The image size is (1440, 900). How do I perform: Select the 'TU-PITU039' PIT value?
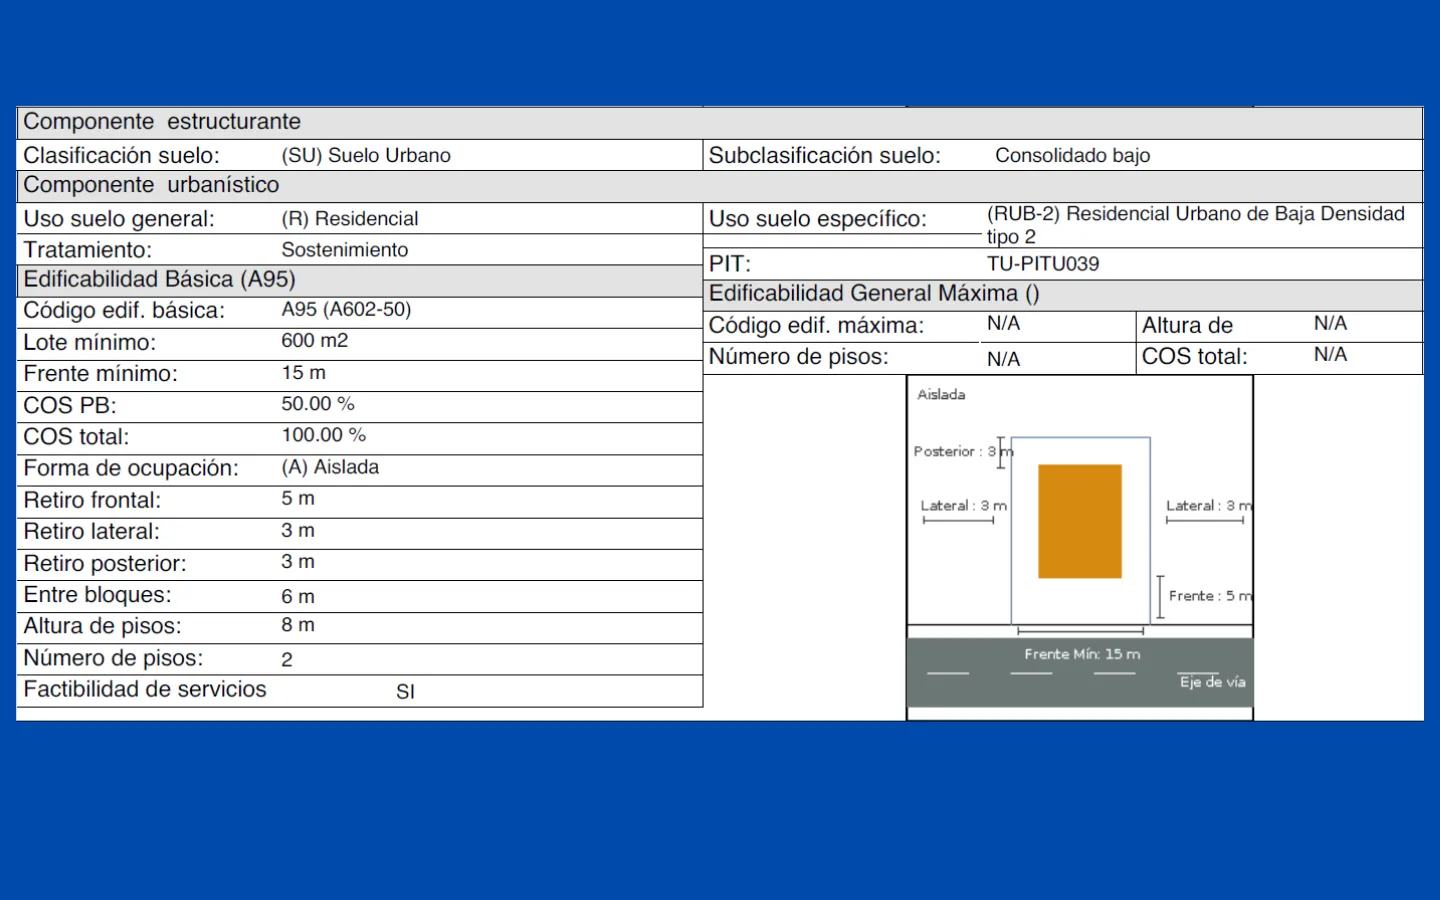coord(1043,264)
